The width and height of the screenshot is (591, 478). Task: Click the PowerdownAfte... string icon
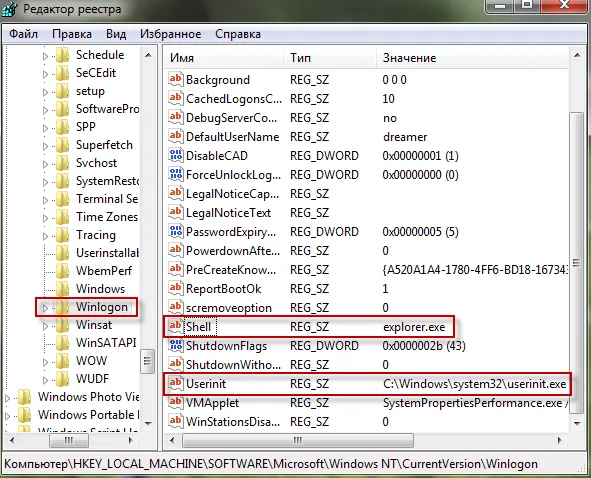point(175,250)
